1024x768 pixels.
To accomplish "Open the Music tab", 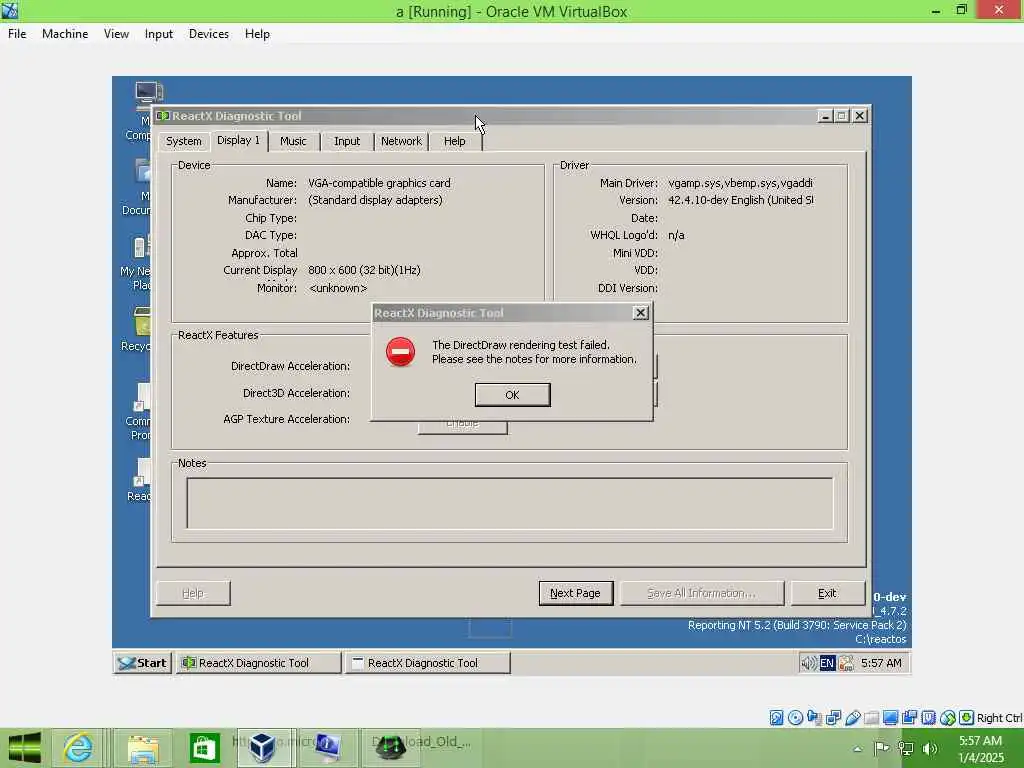I will coord(293,141).
